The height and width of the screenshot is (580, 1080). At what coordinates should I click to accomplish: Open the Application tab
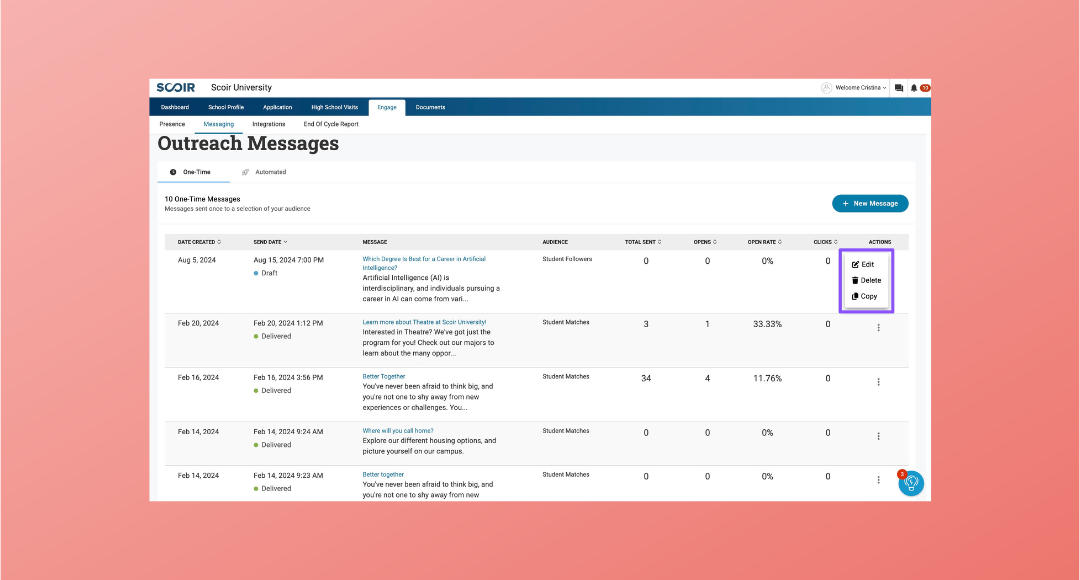pyautogui.click(x=278, y=107)
